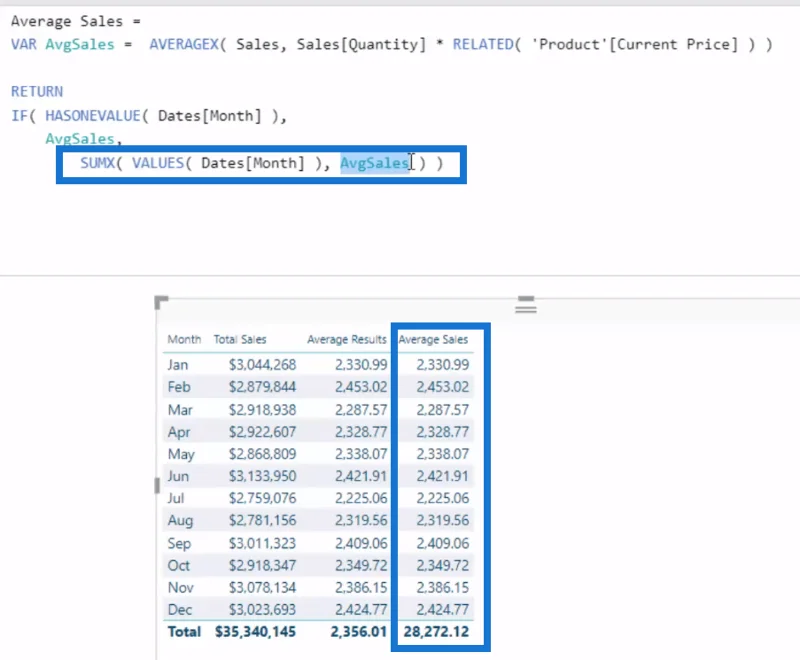Click Average Results value for Jan row
Viewport: 800px width, 660px height.
click(x=361, y=365)
